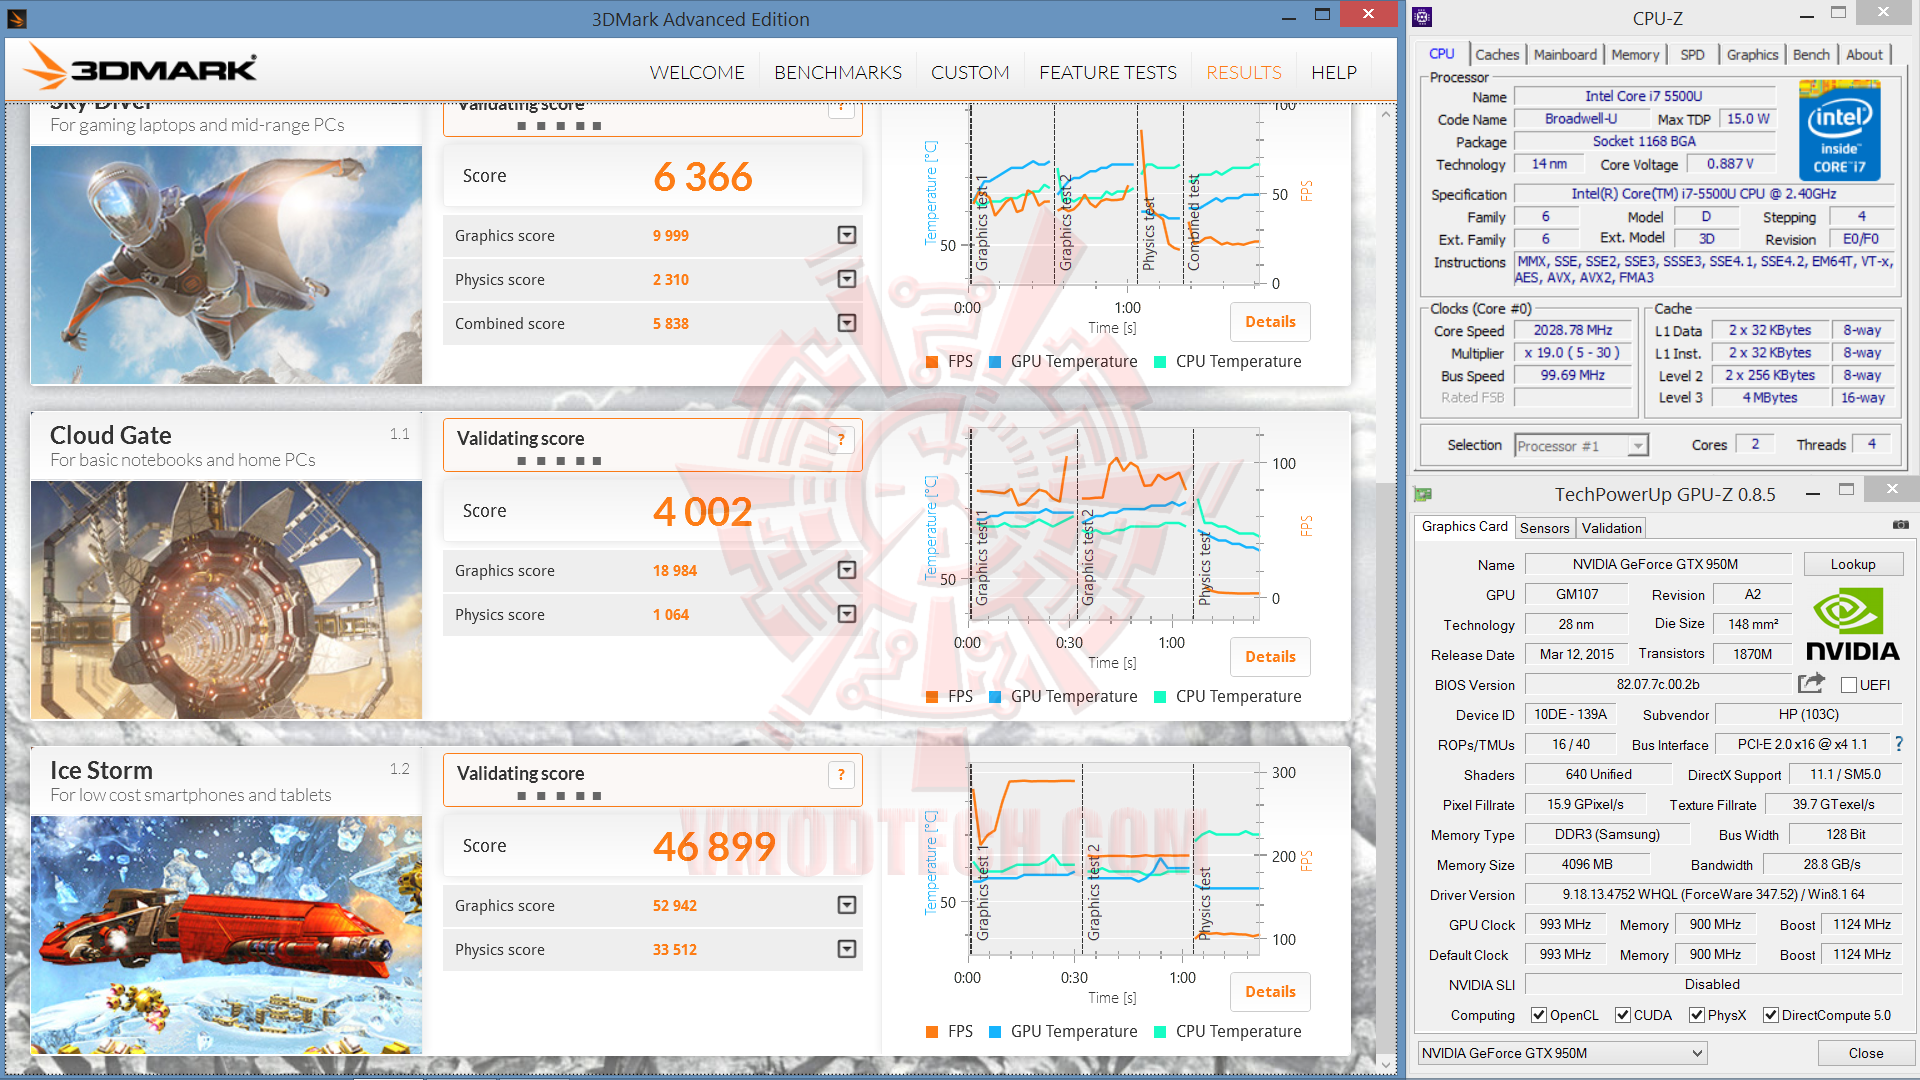Click the Intel Core i7 badge
Screen dimensions: 1920x1080
pyautogui.click(x=1839, y=131)
